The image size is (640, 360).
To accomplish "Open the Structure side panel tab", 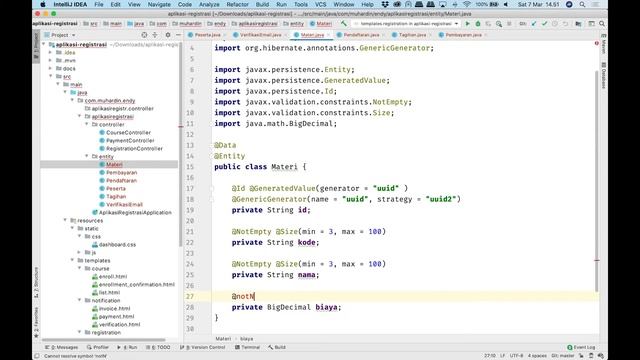I will click(x=36, y=282).
